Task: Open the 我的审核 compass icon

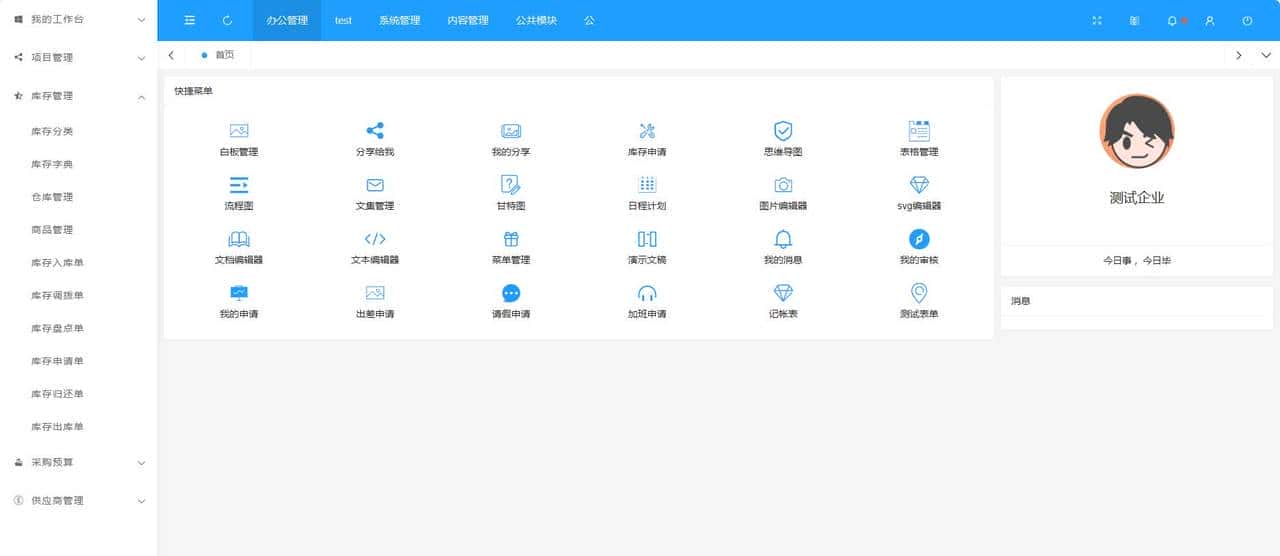Action: coord(919,239)
